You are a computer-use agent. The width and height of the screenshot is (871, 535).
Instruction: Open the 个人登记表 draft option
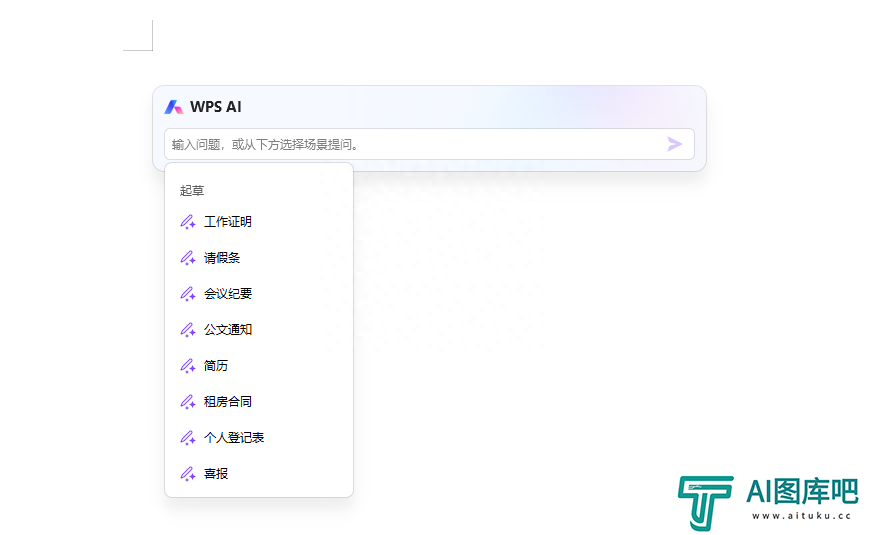click(259, 438)
